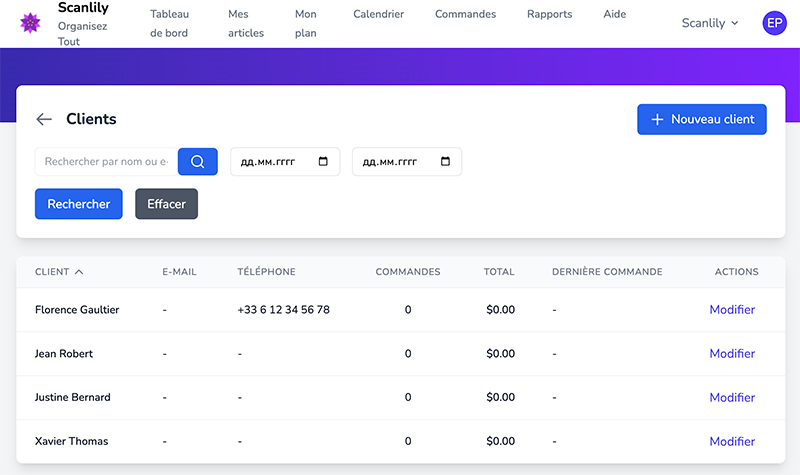Open calendar picker in second date field
800x475 pixels.
pos(445,161)
